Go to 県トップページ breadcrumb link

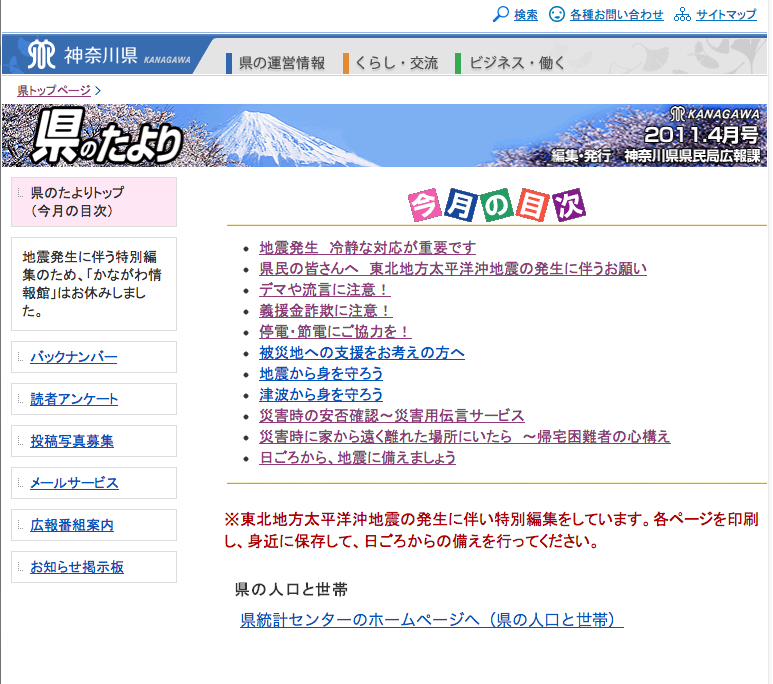[54, 91]
